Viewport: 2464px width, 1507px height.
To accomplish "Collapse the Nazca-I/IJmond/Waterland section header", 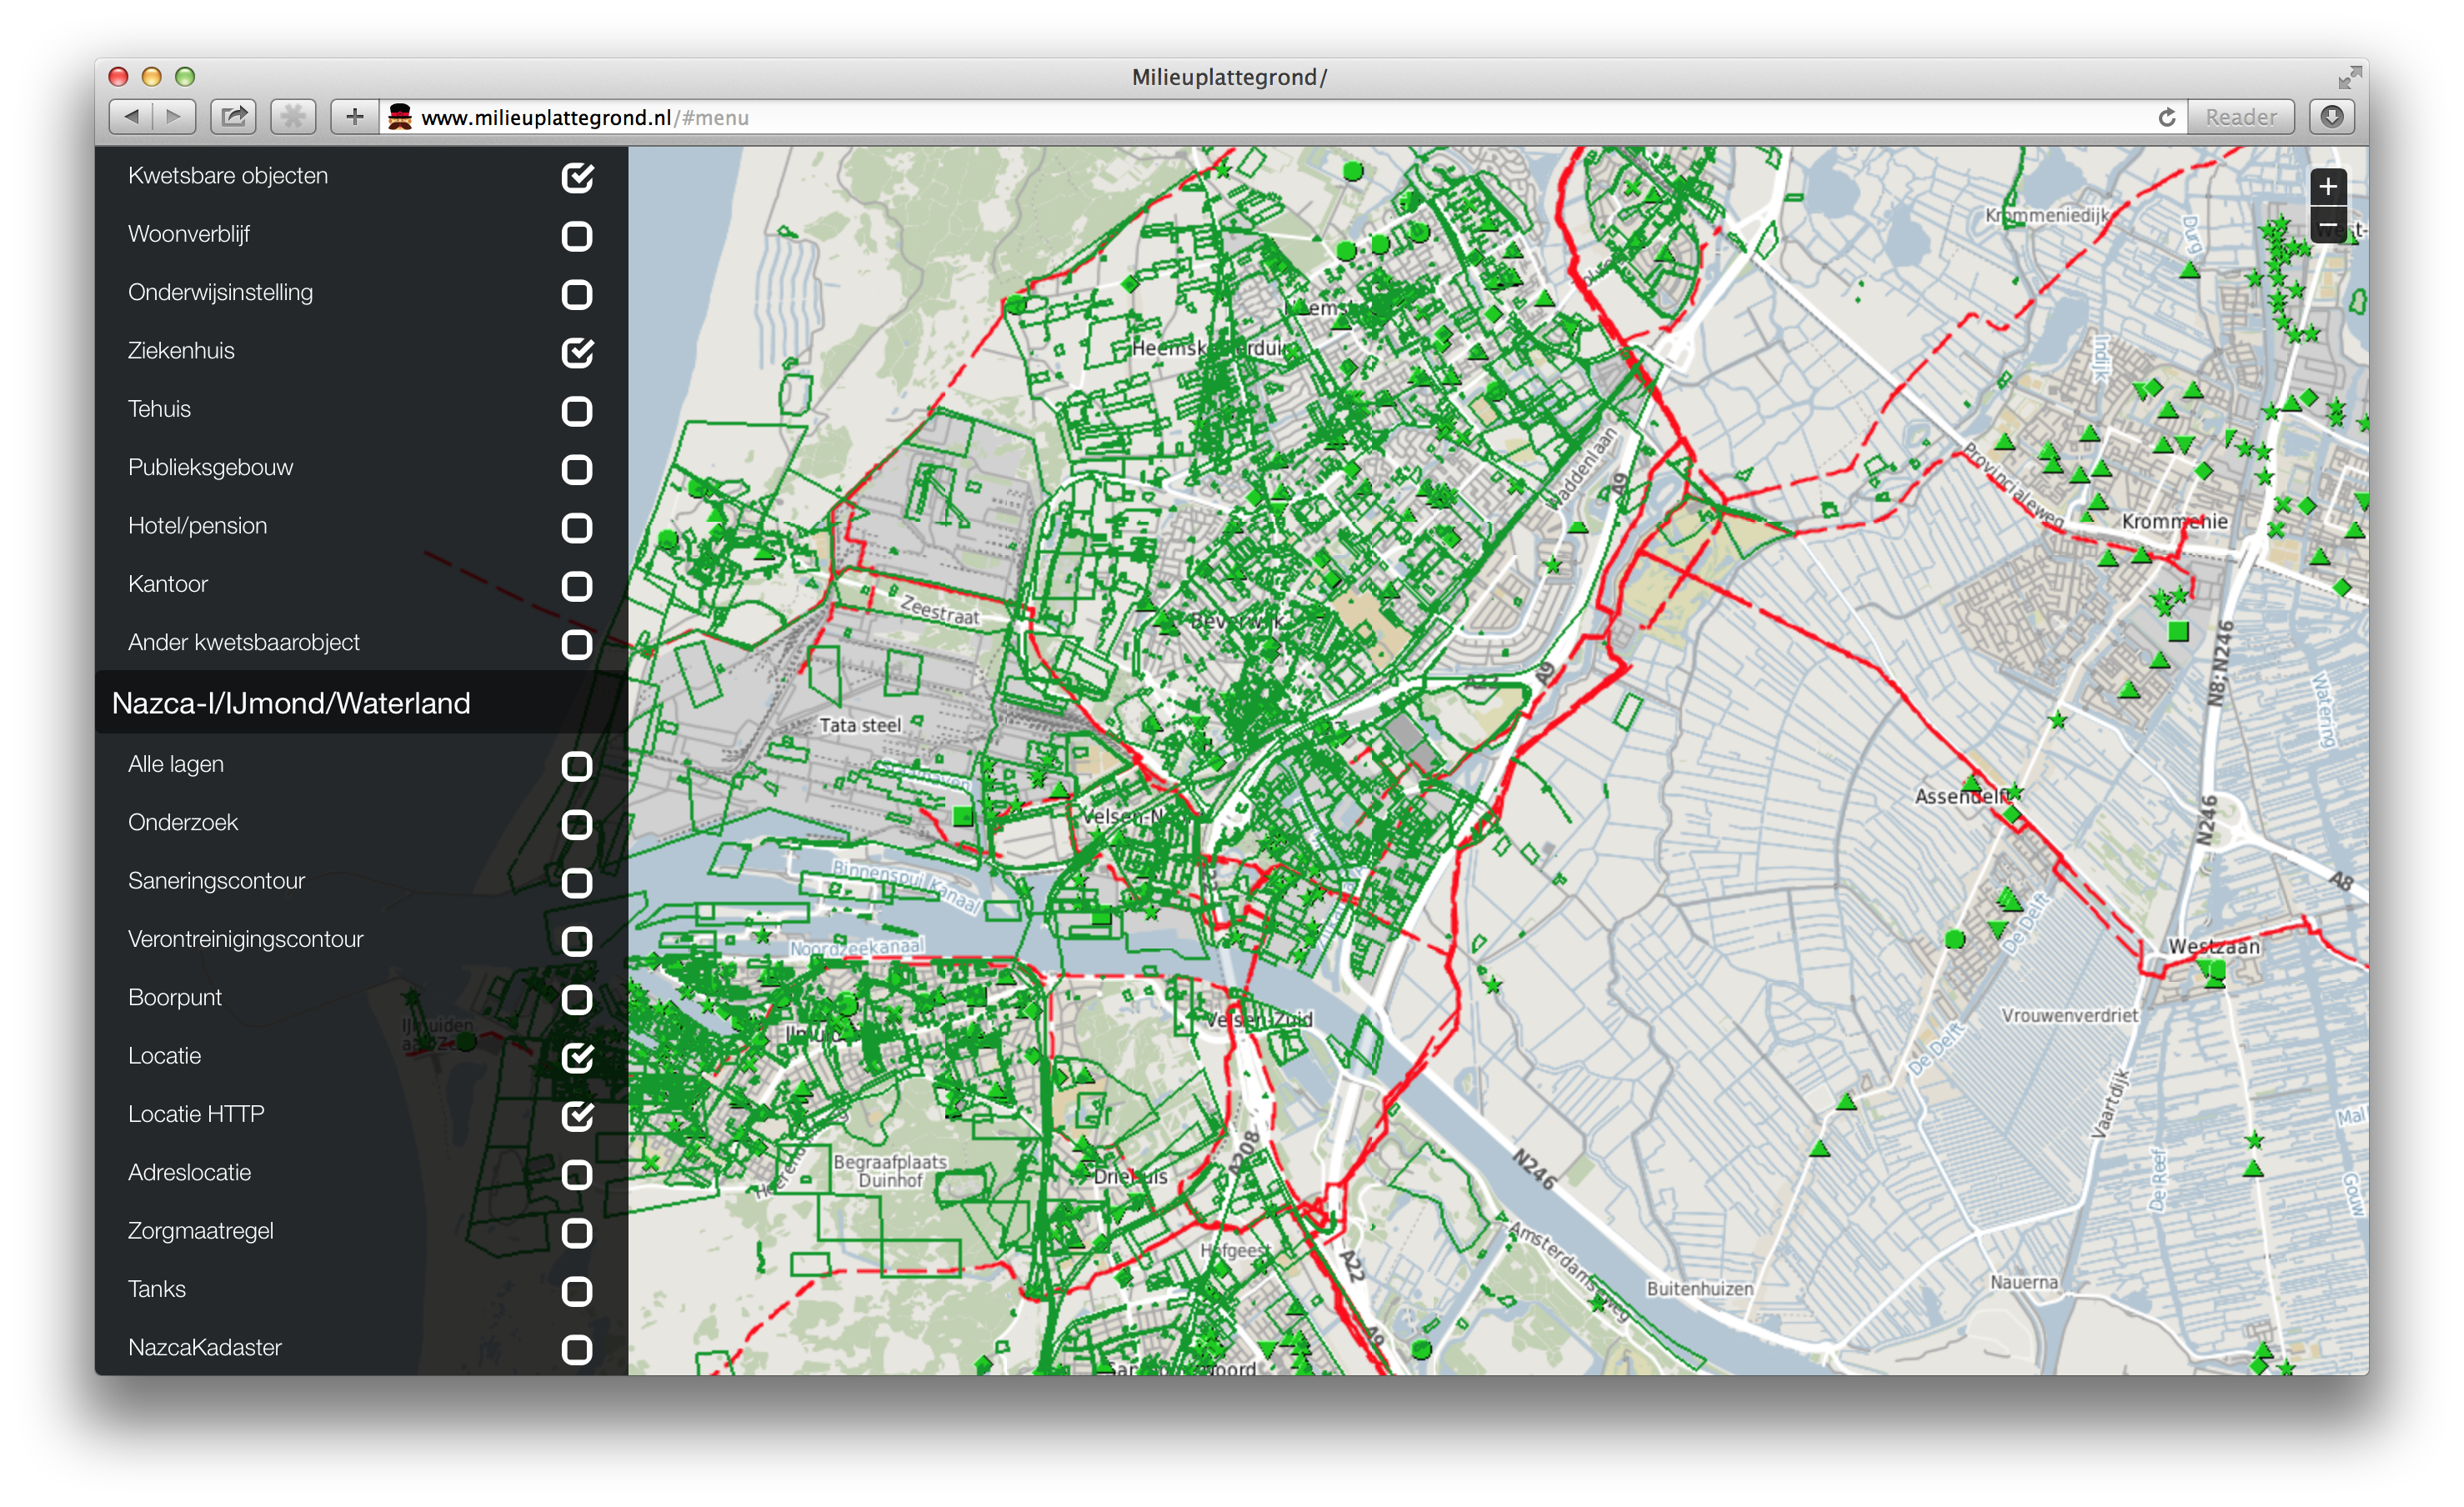I will coord(291,703).
